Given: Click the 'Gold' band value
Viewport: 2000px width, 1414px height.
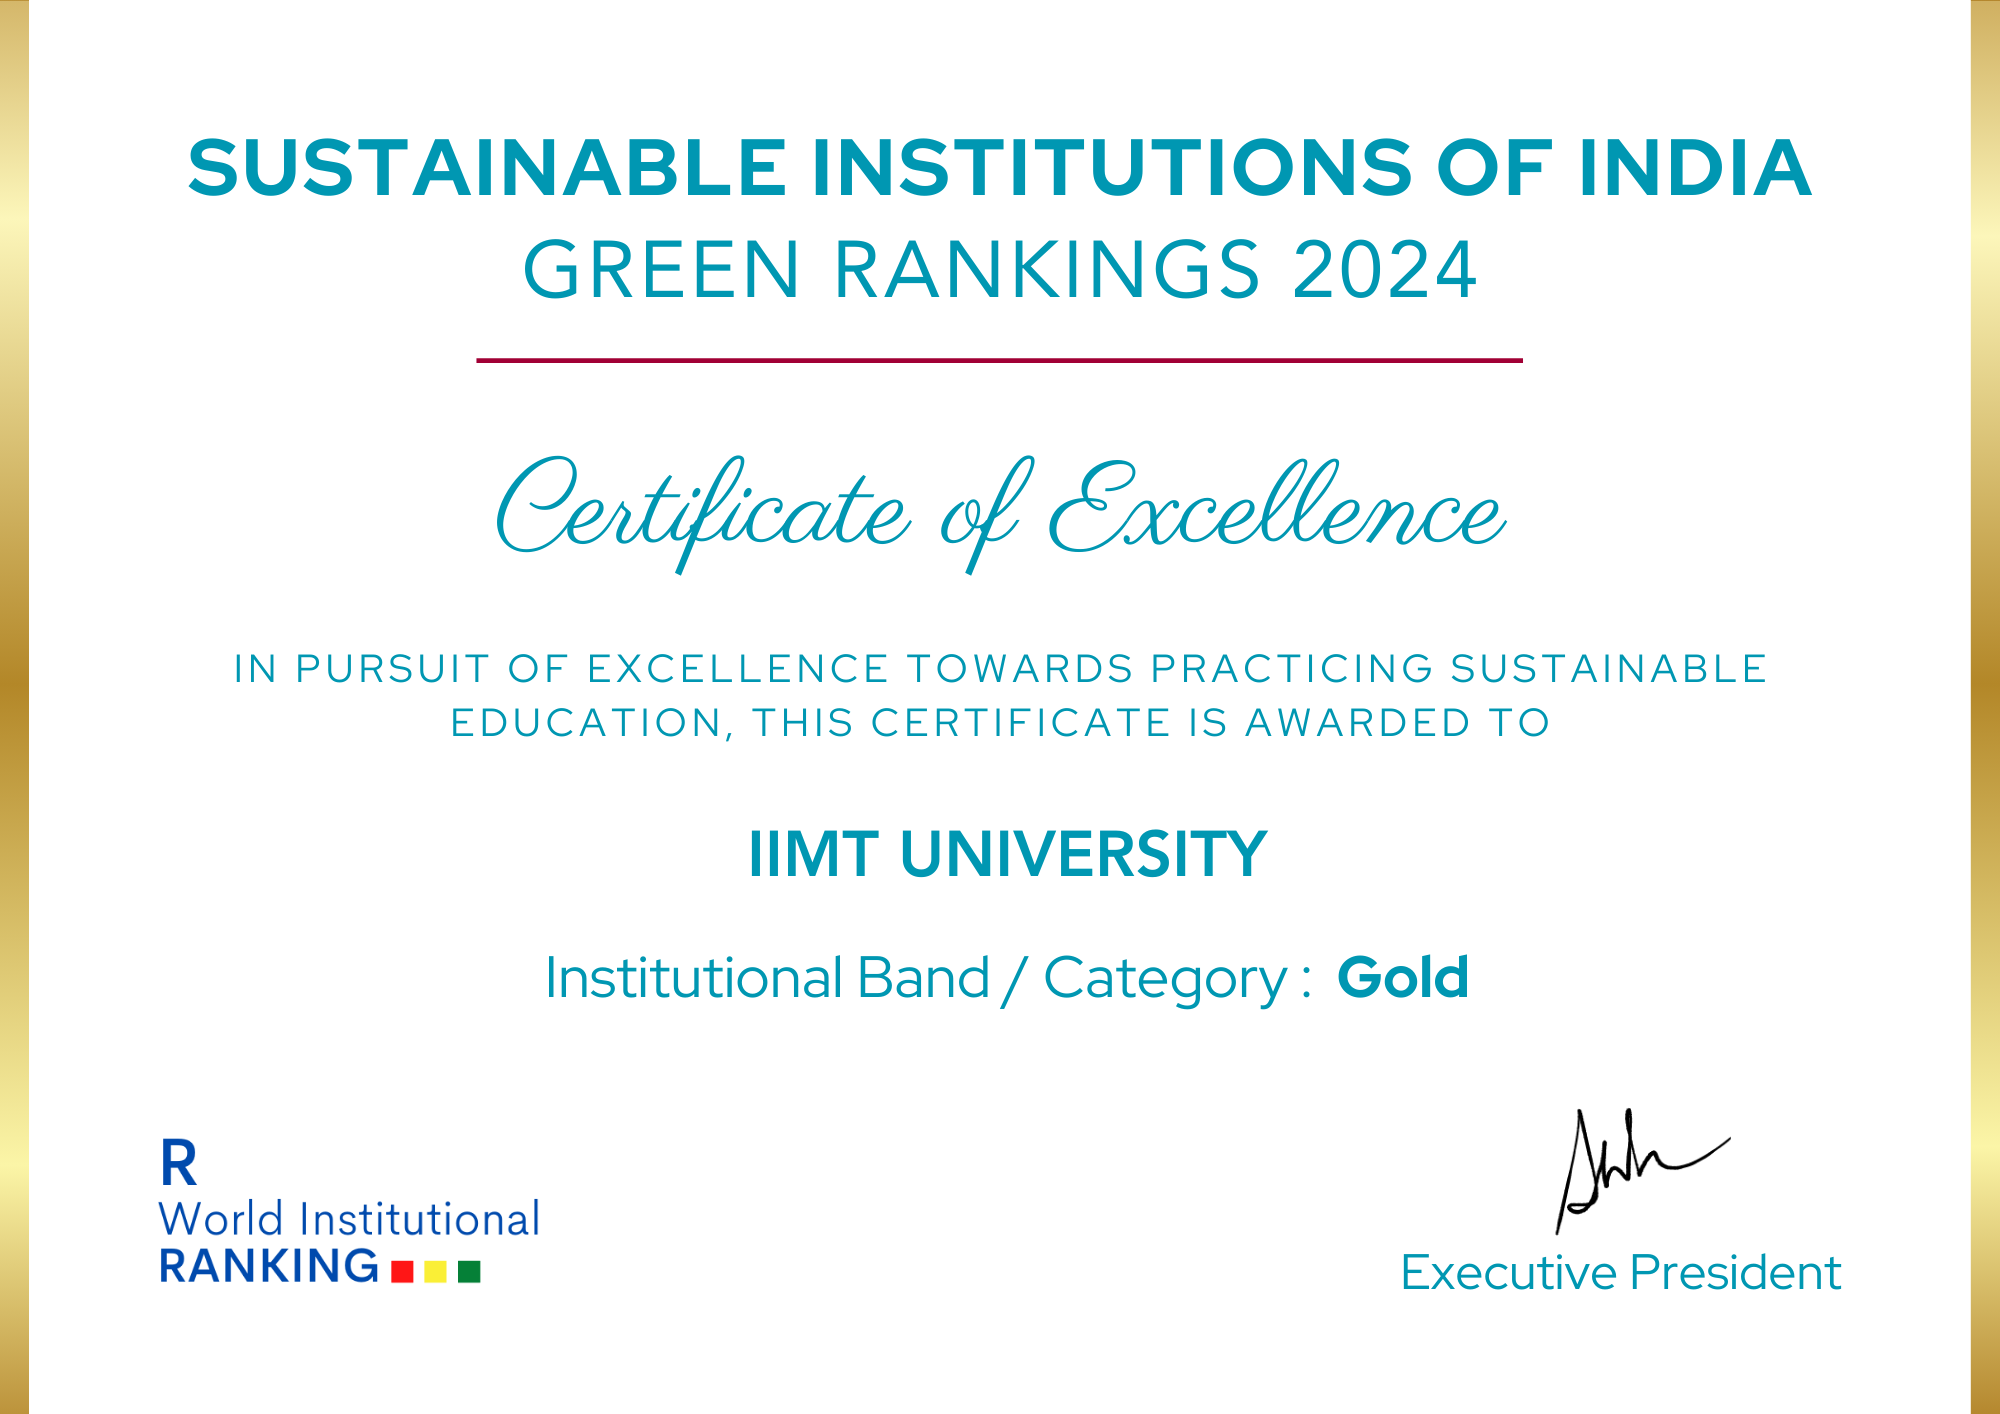Looking at the screenshot, I should tap(1403, 978).
